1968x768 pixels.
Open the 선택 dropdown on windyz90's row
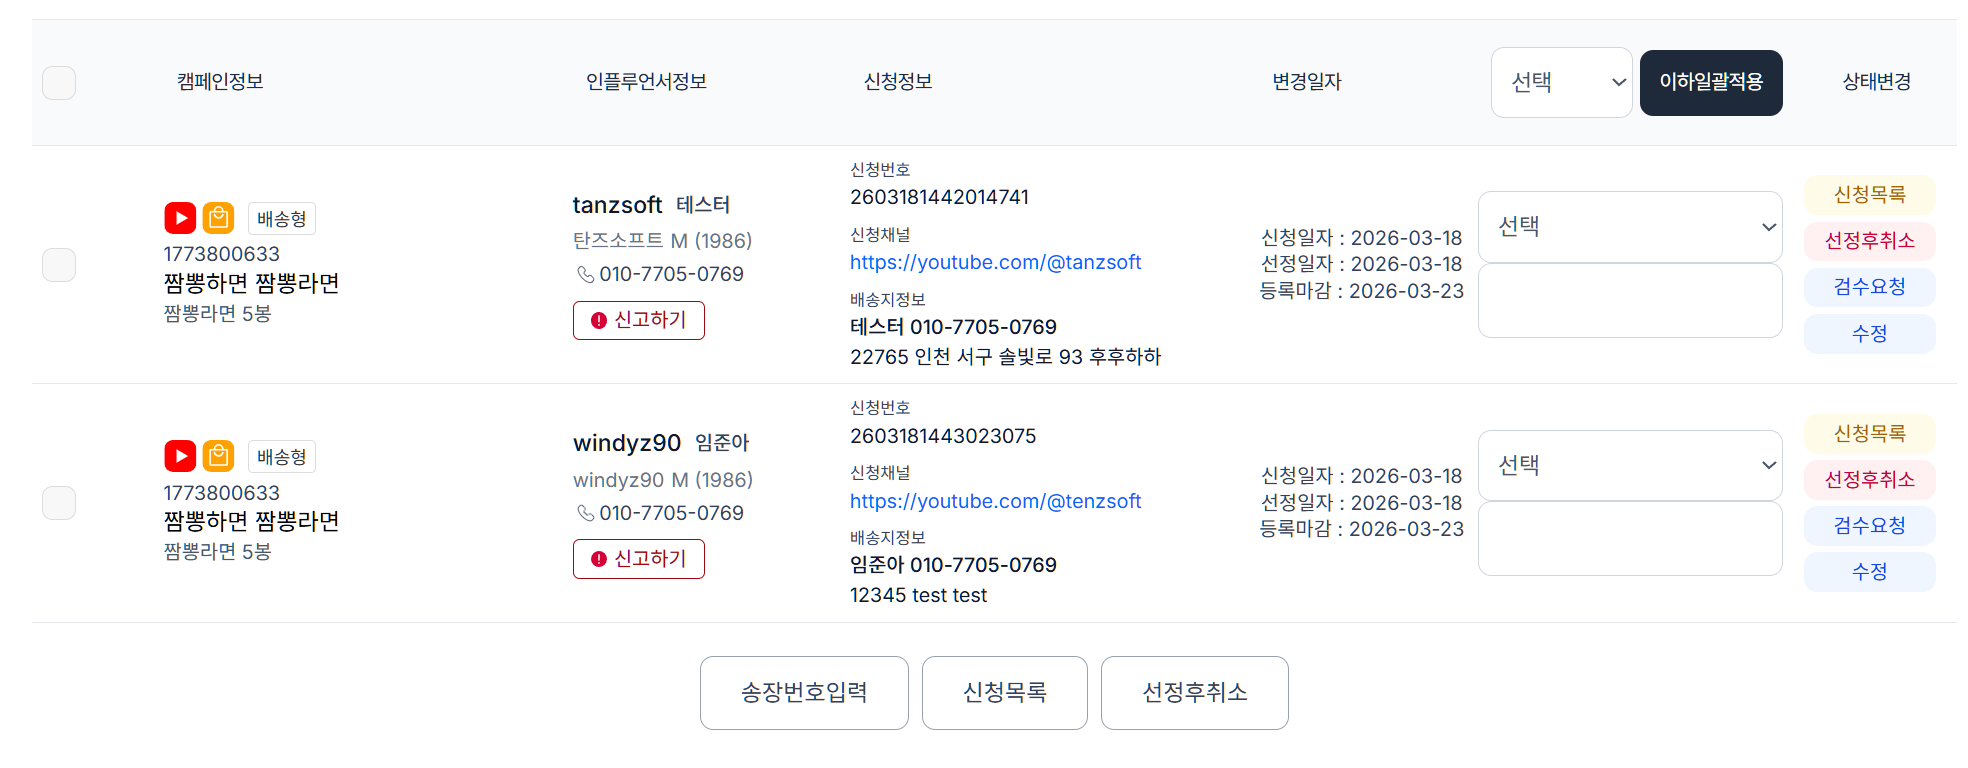point(1630,465)
